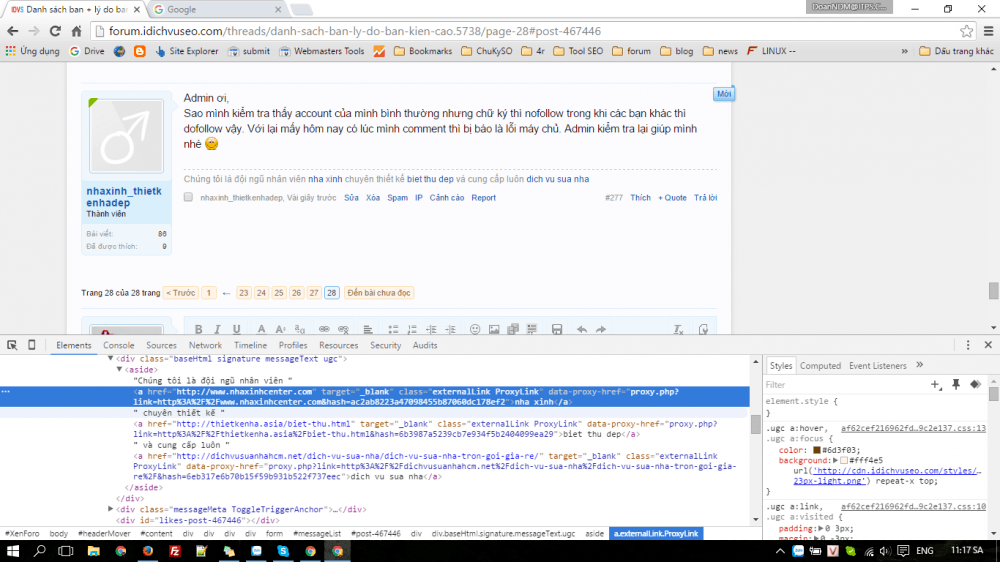
Task: Open Skype from the taskbar
Action: [283, 551]
